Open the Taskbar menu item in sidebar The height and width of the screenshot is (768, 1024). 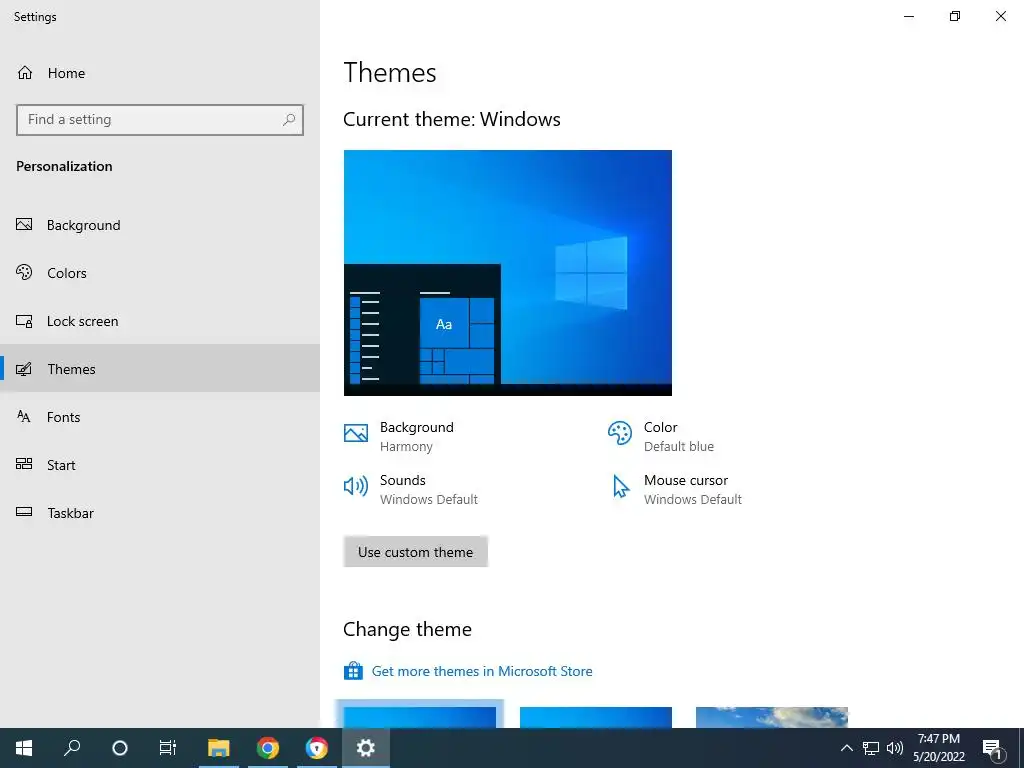pyautogui.click(x=160, y=513)
